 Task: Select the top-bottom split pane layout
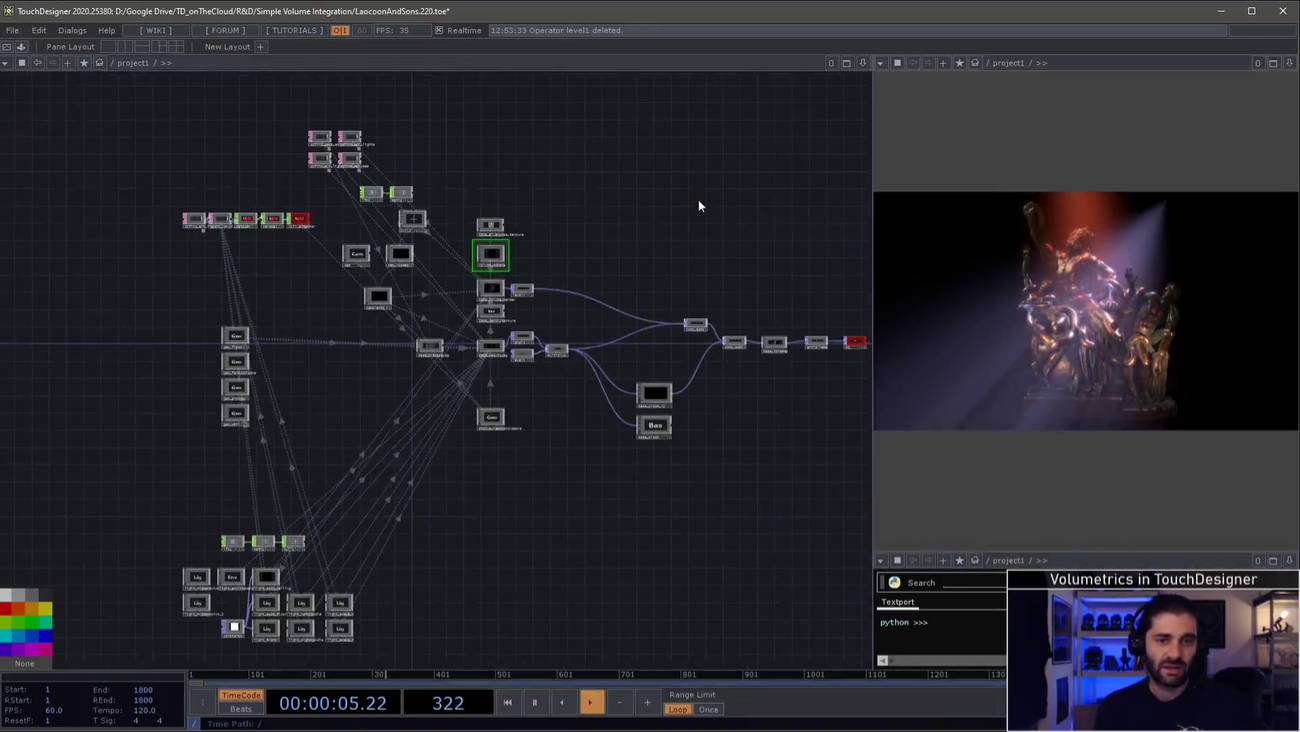[142, 47]
